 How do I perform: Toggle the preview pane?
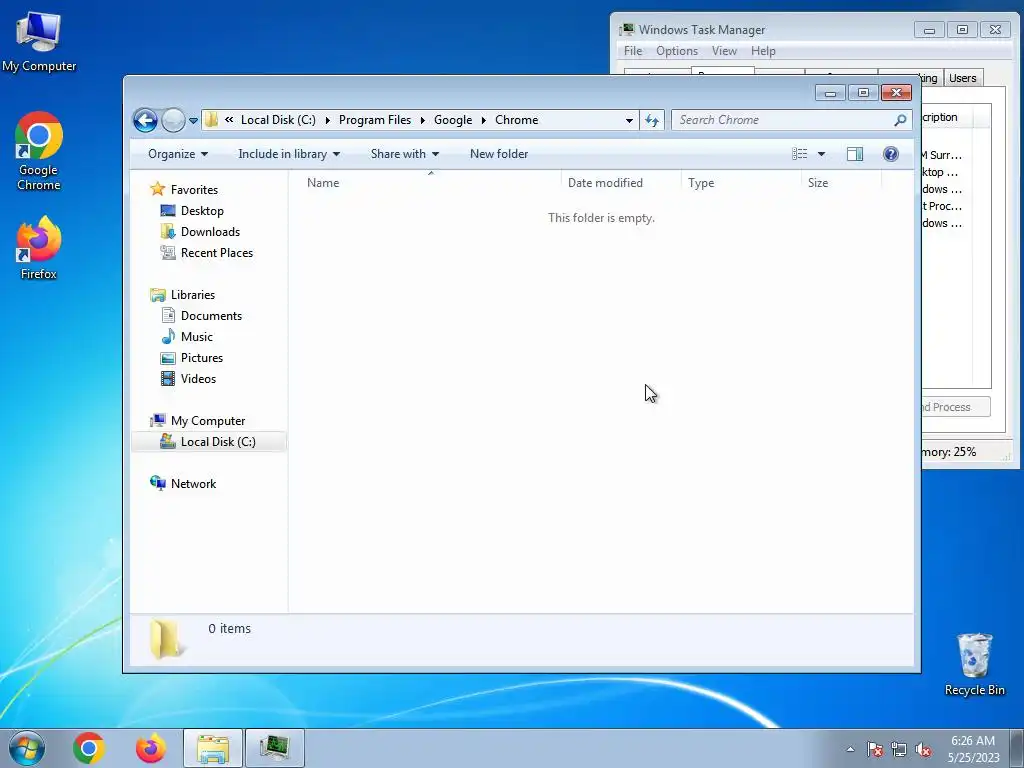pos(855,154)
